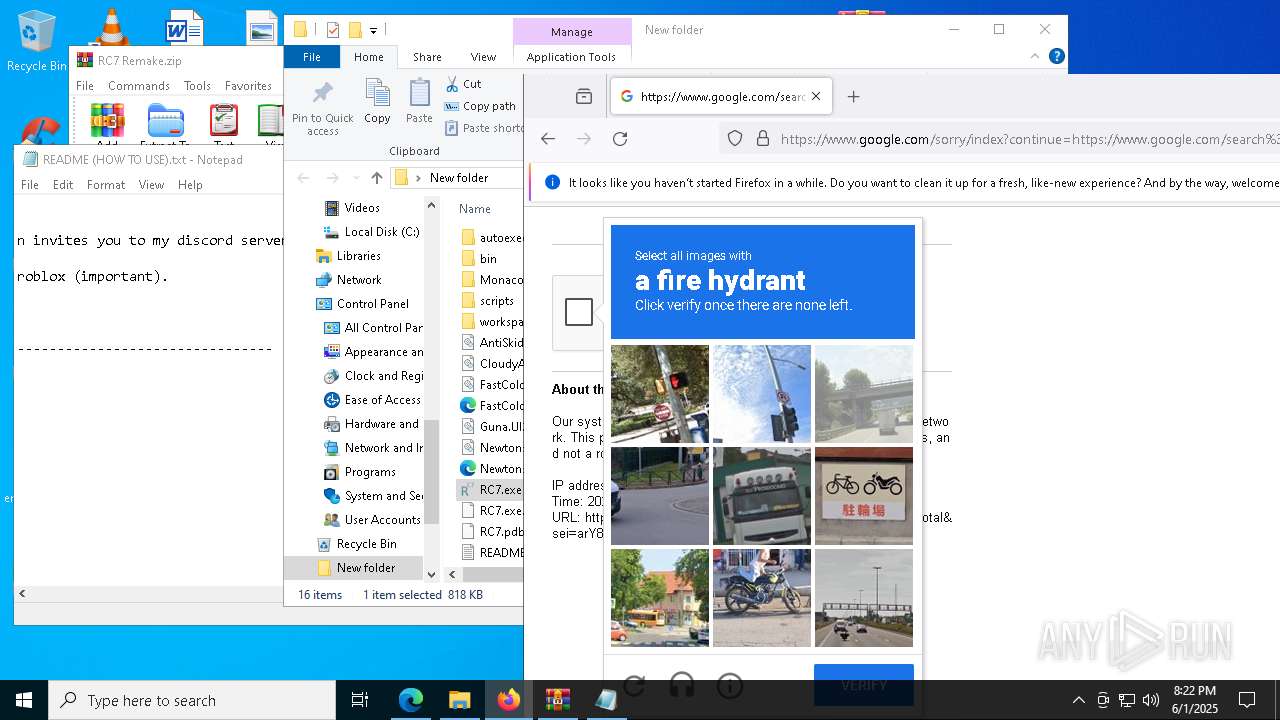The height and width of the screenshot is (720, 1280).
Task: Open File Explorer from taskbar
Action: point(459,700)
